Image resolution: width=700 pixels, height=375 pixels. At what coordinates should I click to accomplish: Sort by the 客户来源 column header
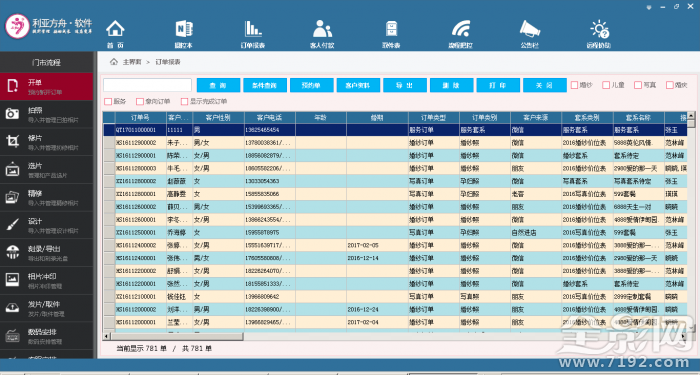point(536,118)
